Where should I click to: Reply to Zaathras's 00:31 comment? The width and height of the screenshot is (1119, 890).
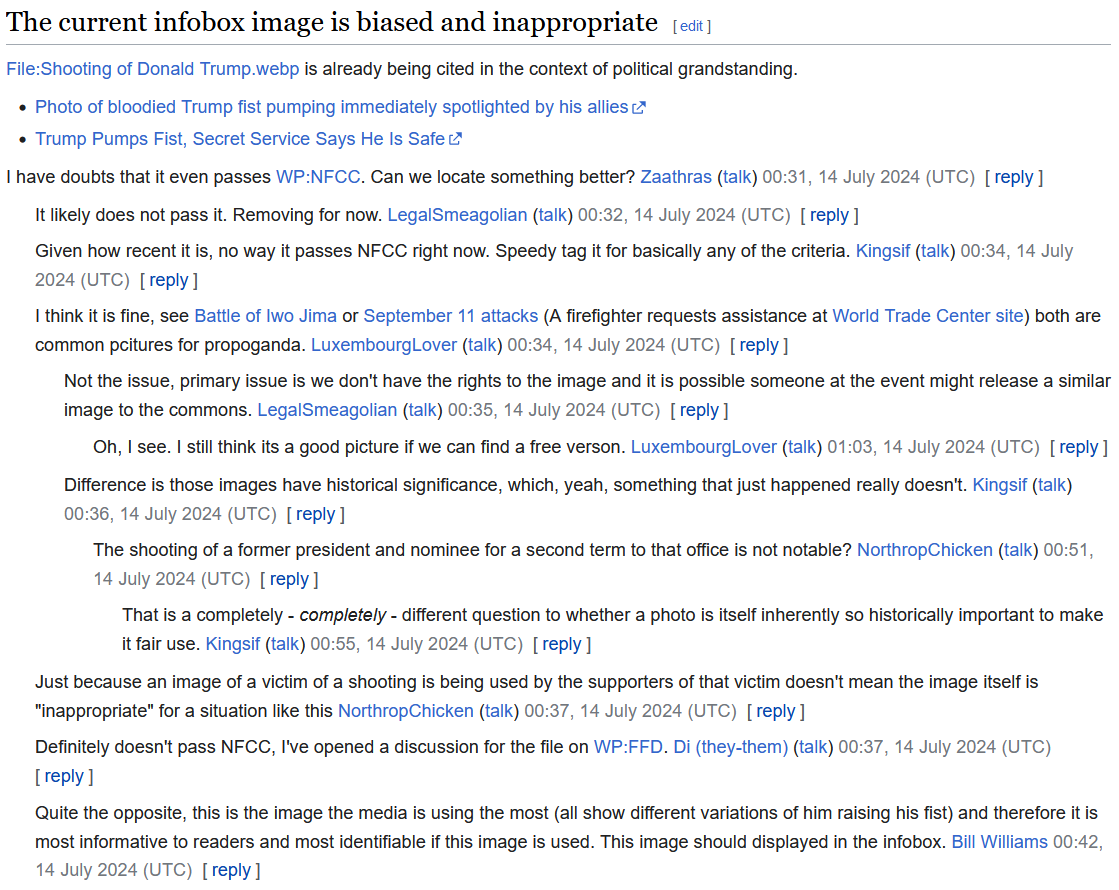(1013, 177)
